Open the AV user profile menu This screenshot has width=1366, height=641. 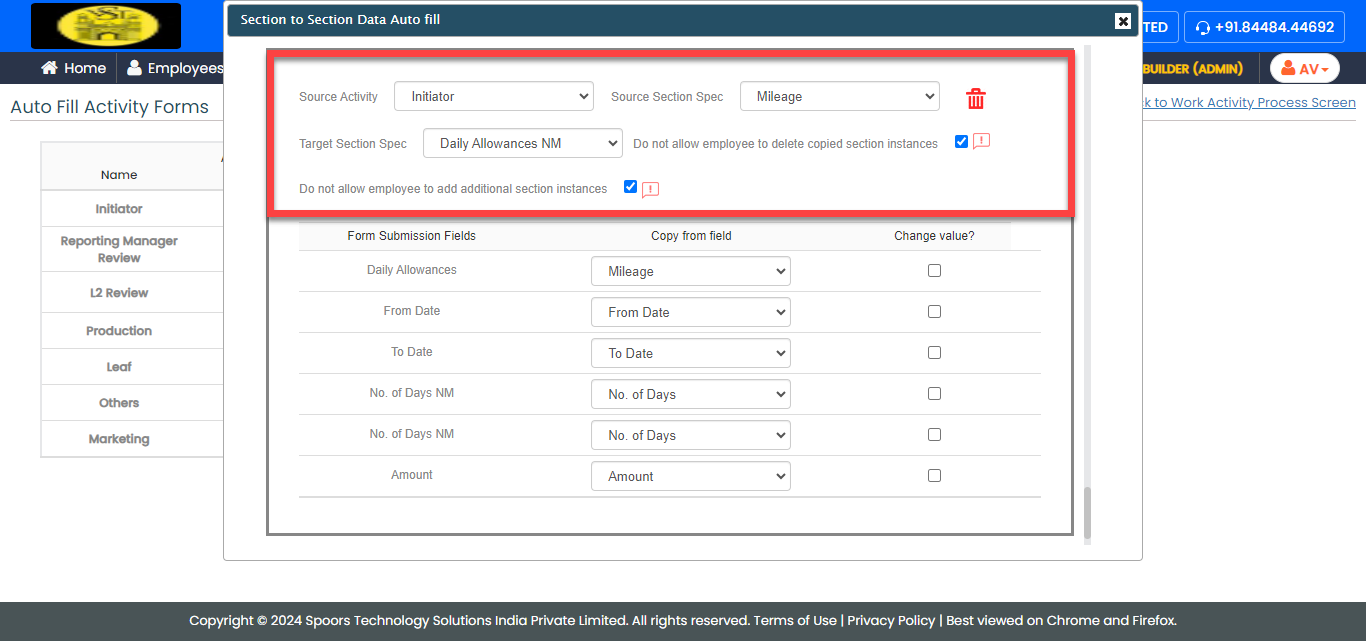(1304, 68)
